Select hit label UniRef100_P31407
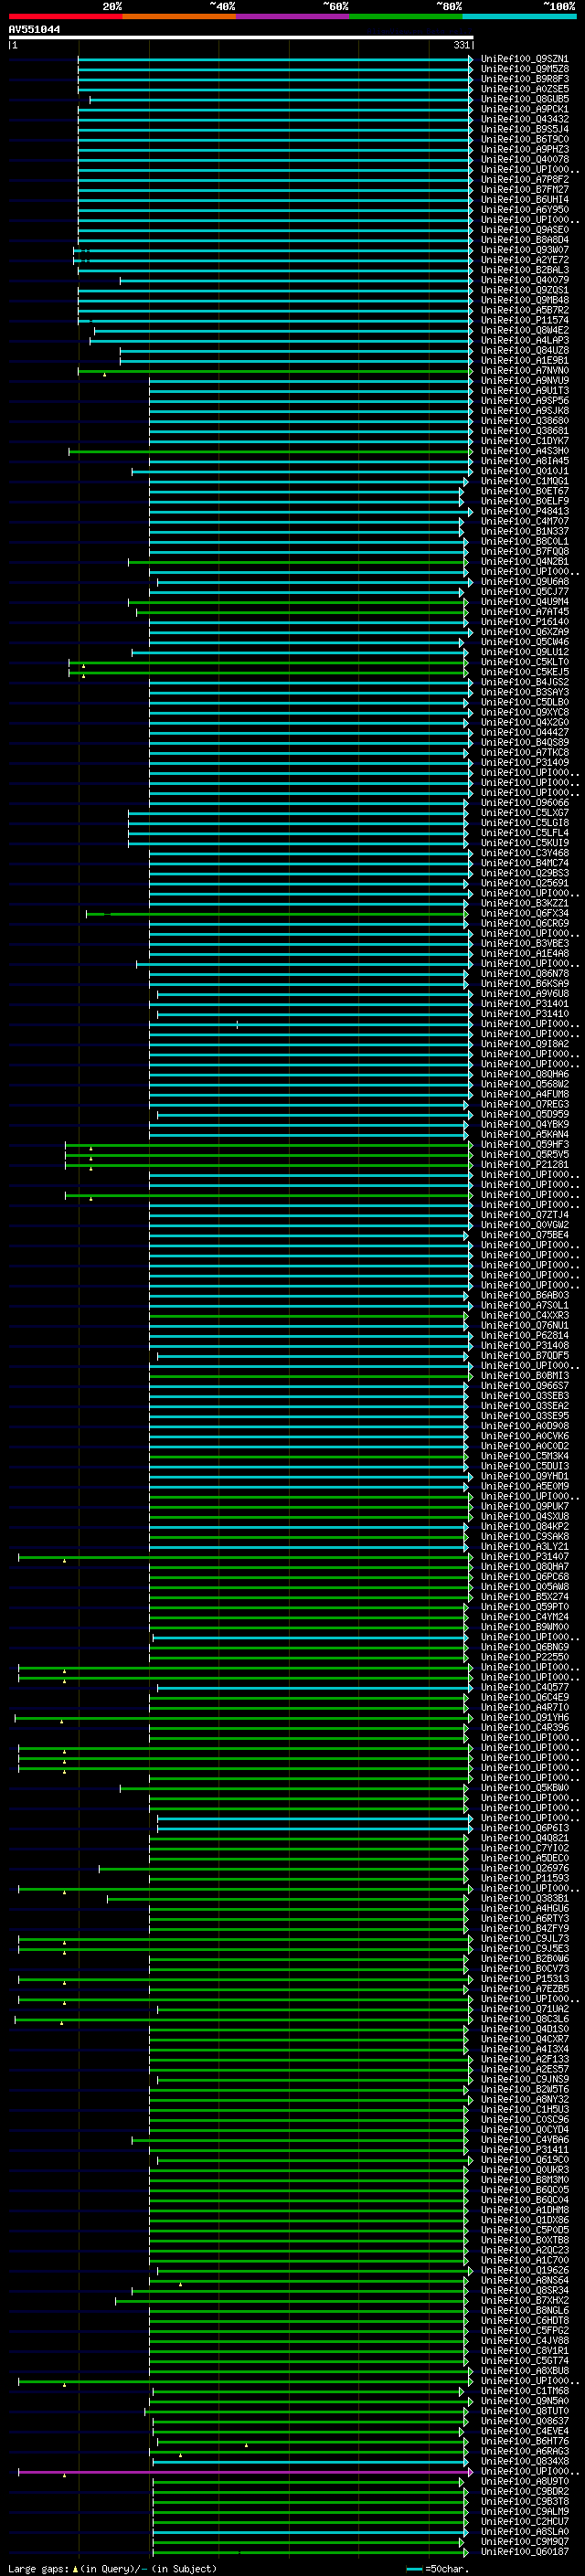Viewport: 585px width, 2576px height. pyautogui.click(x=524, y=1557)
